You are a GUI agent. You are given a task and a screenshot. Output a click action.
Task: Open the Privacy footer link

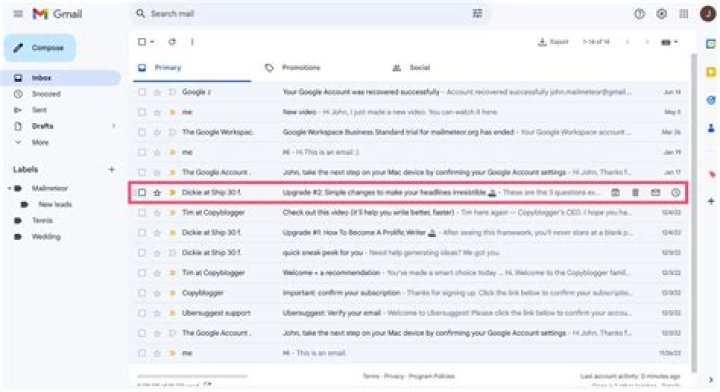point(394,376)
